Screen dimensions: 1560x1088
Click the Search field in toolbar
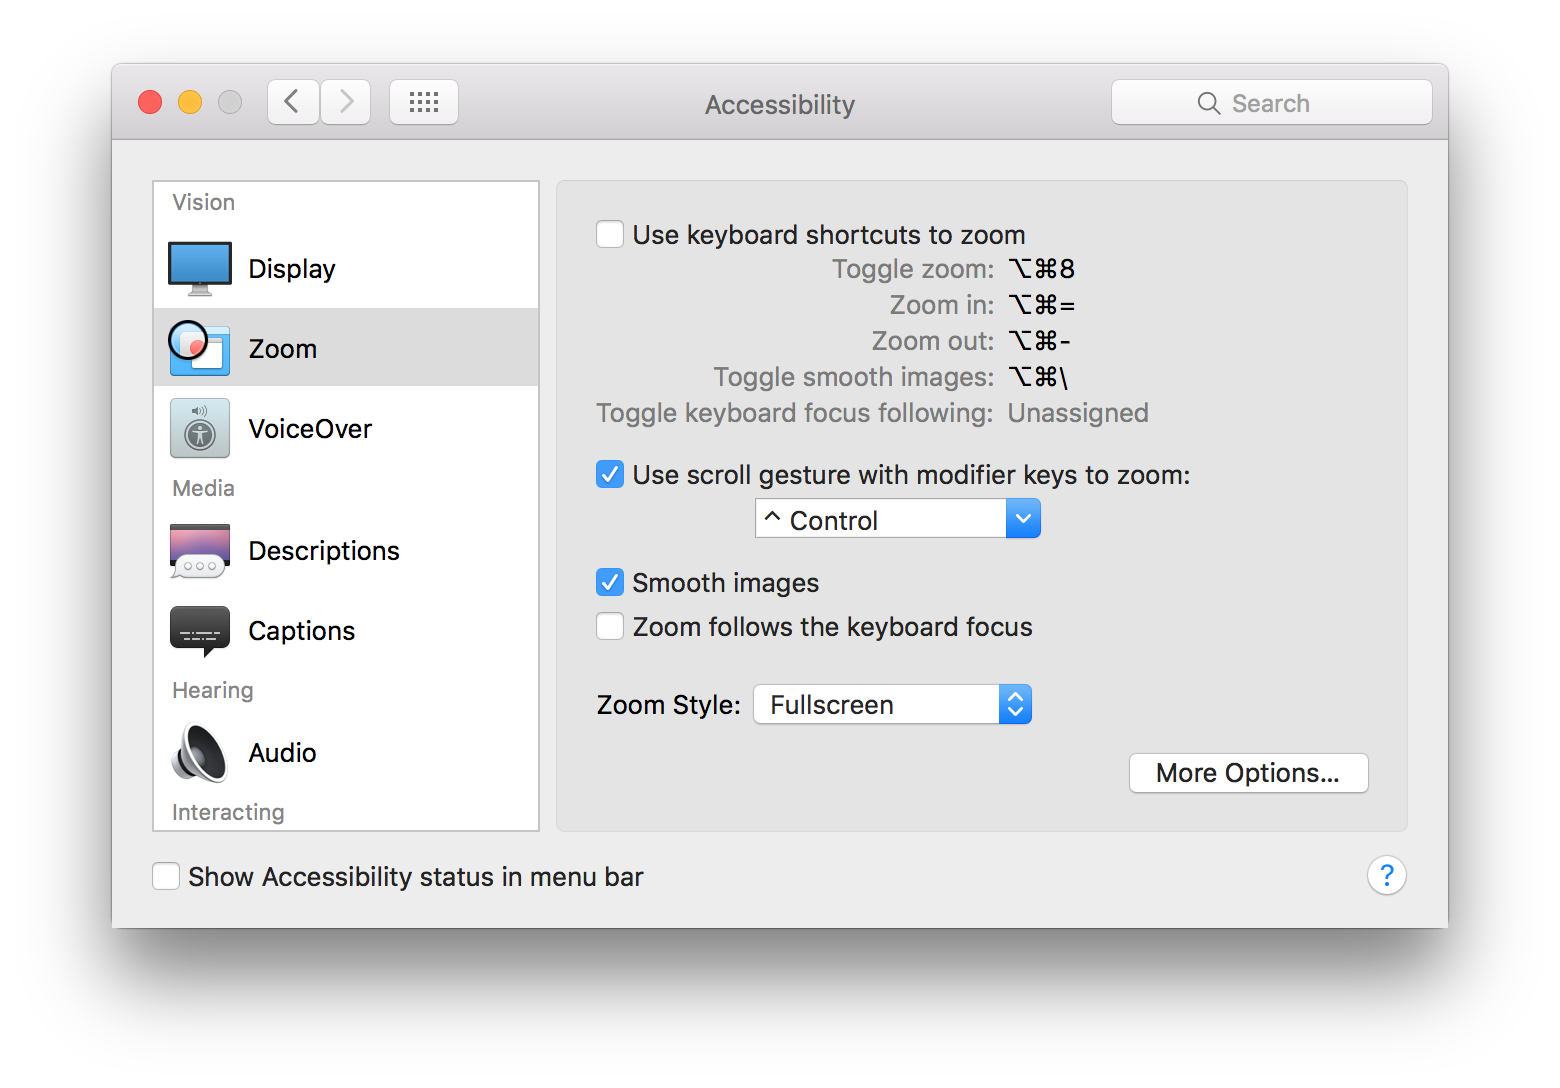coord(1272,102)
